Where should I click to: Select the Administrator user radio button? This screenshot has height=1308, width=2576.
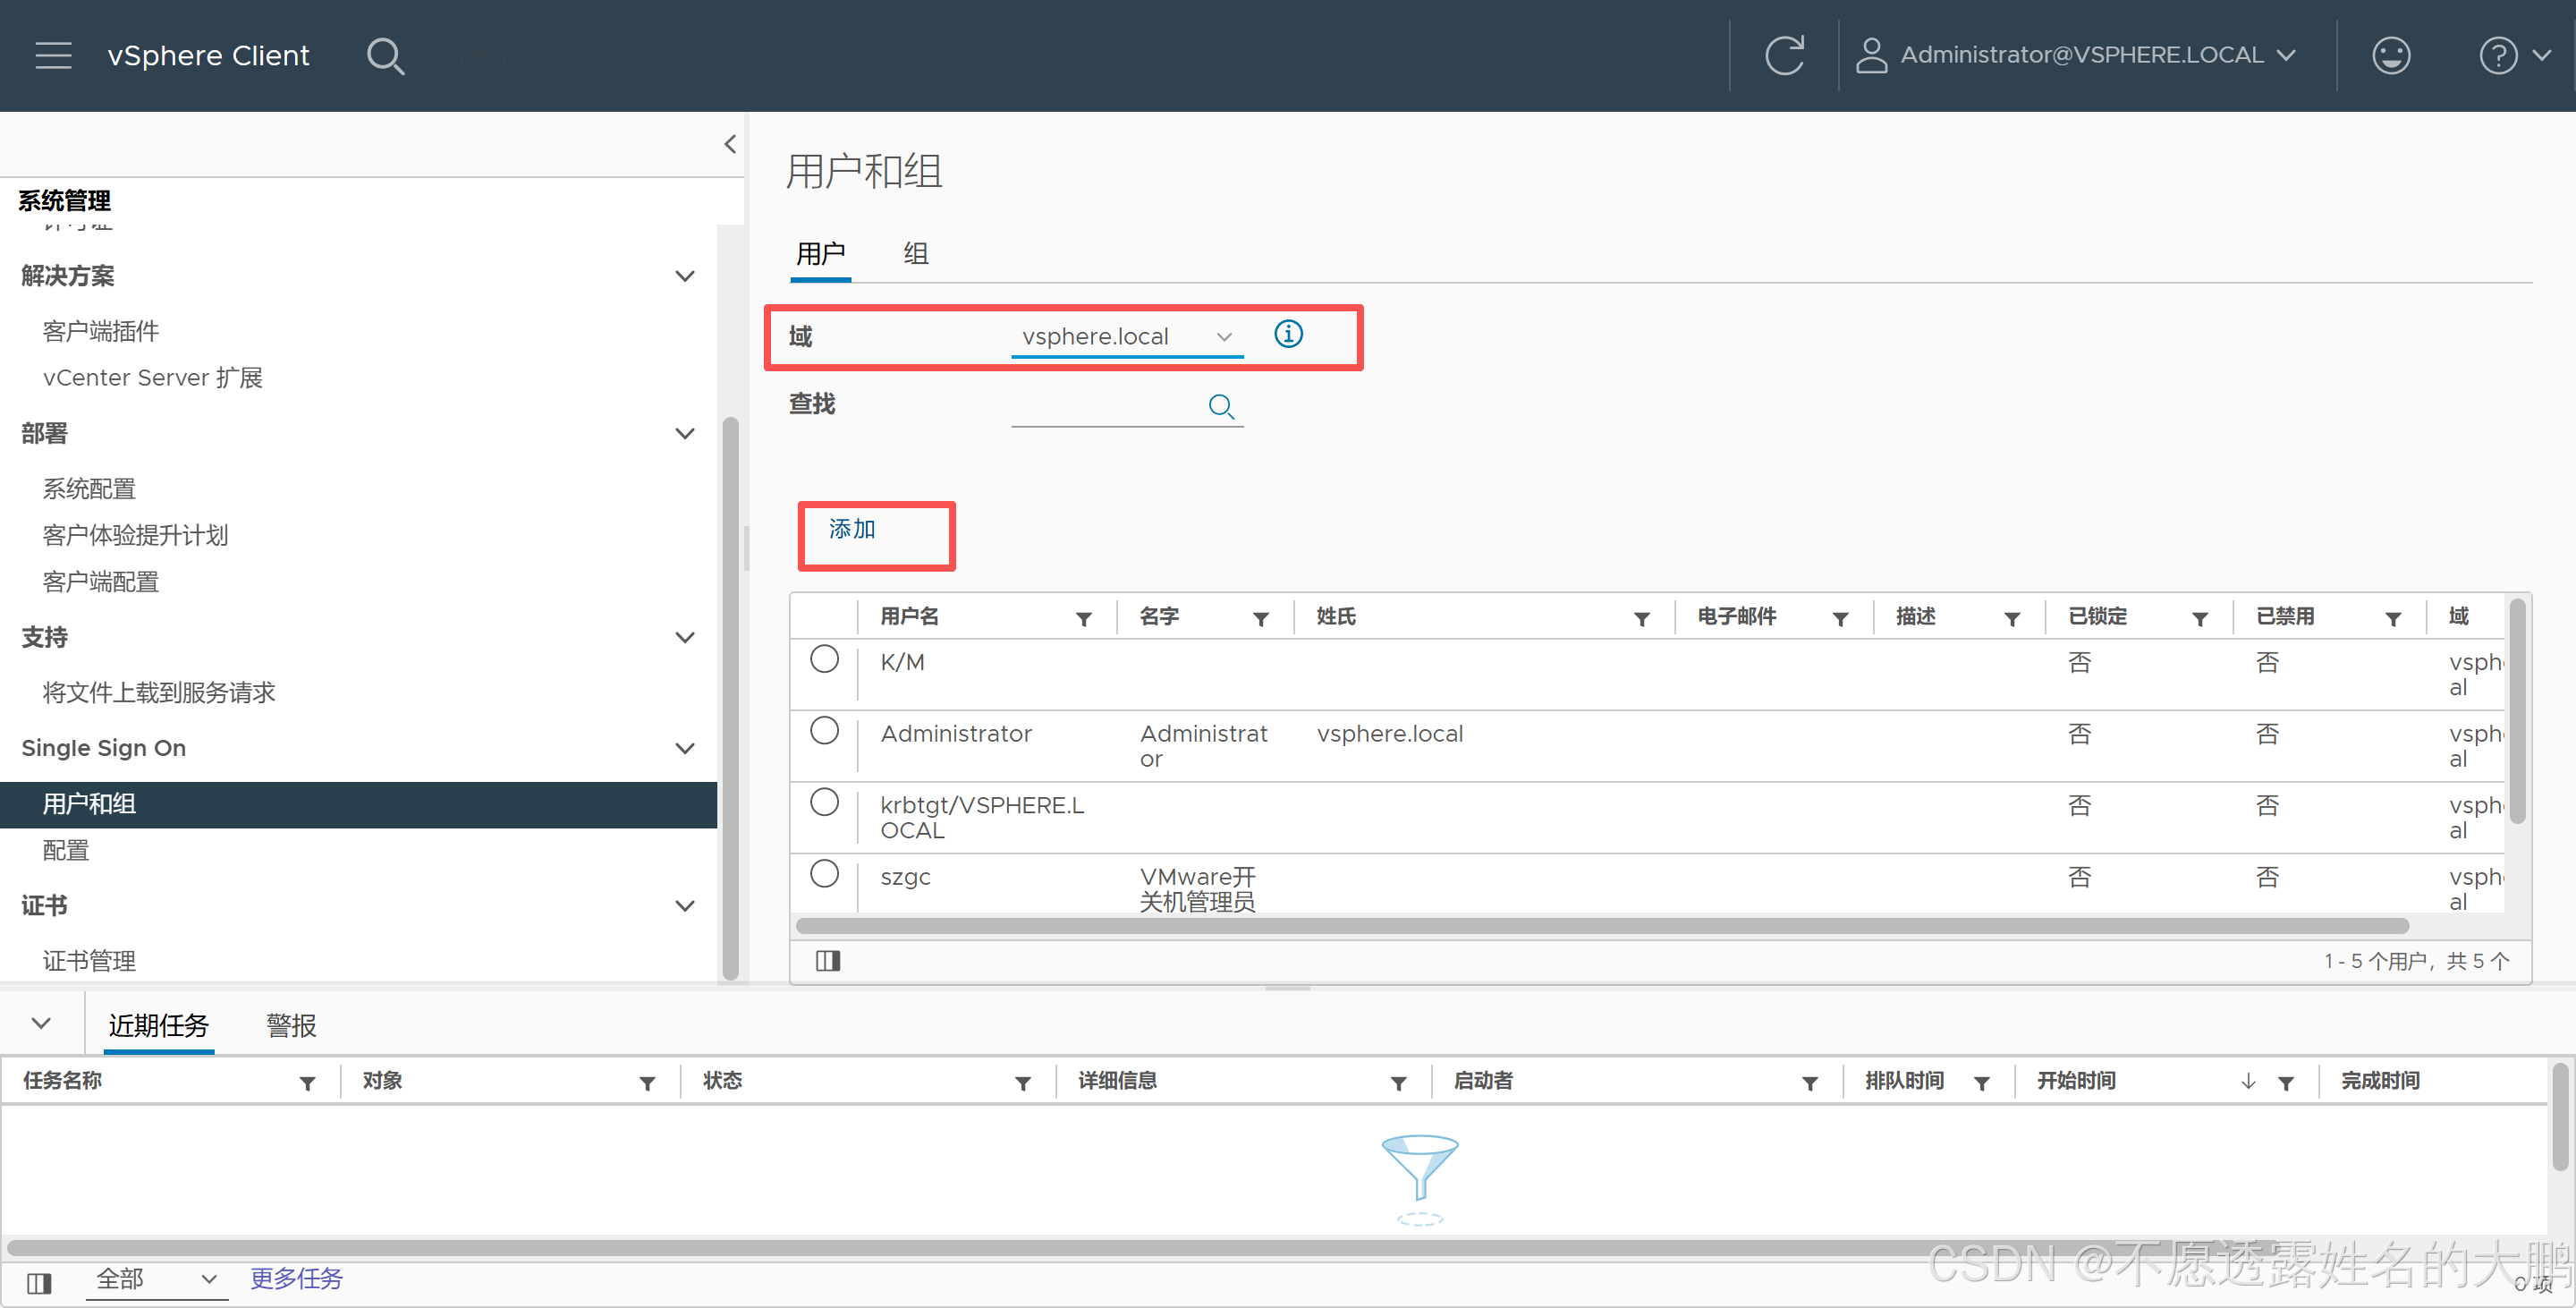click(824, 731)
